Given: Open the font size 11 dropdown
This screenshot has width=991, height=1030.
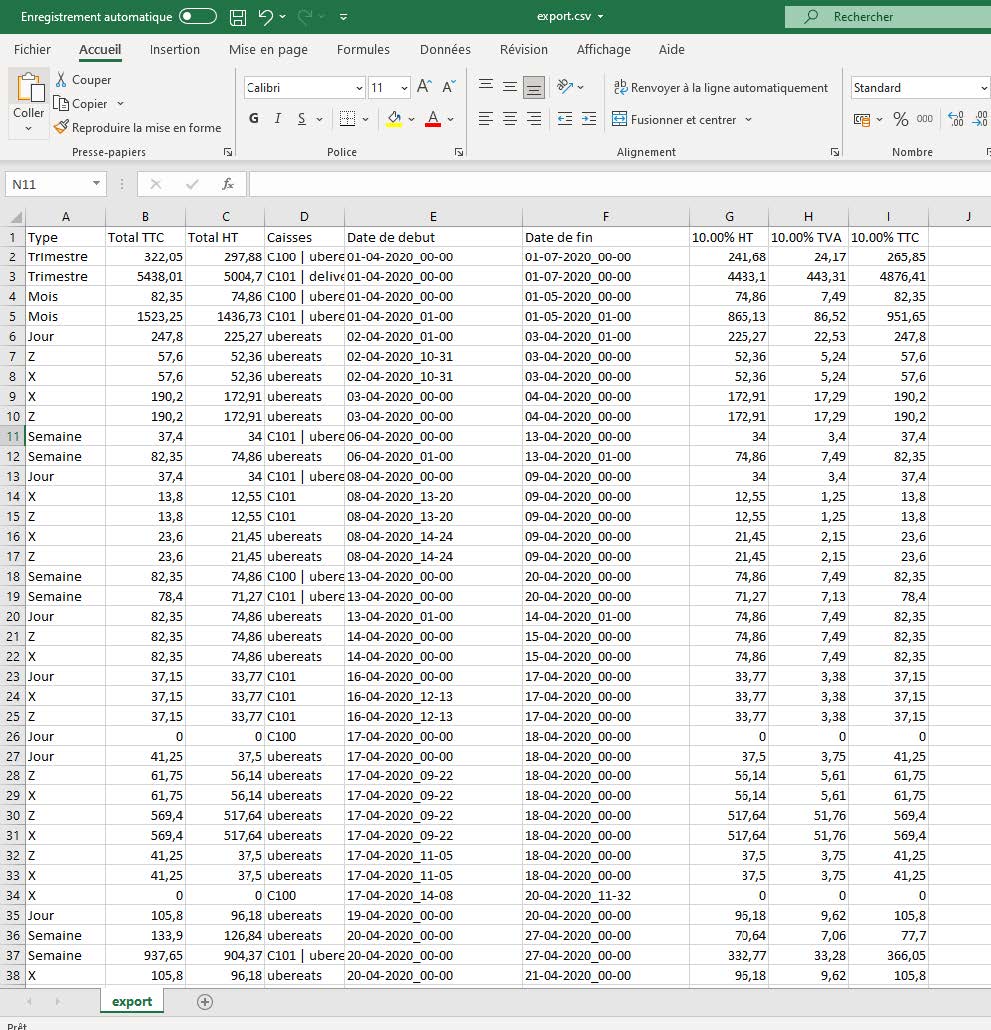Looking at the screenshot, I should (x=404, y=88).
